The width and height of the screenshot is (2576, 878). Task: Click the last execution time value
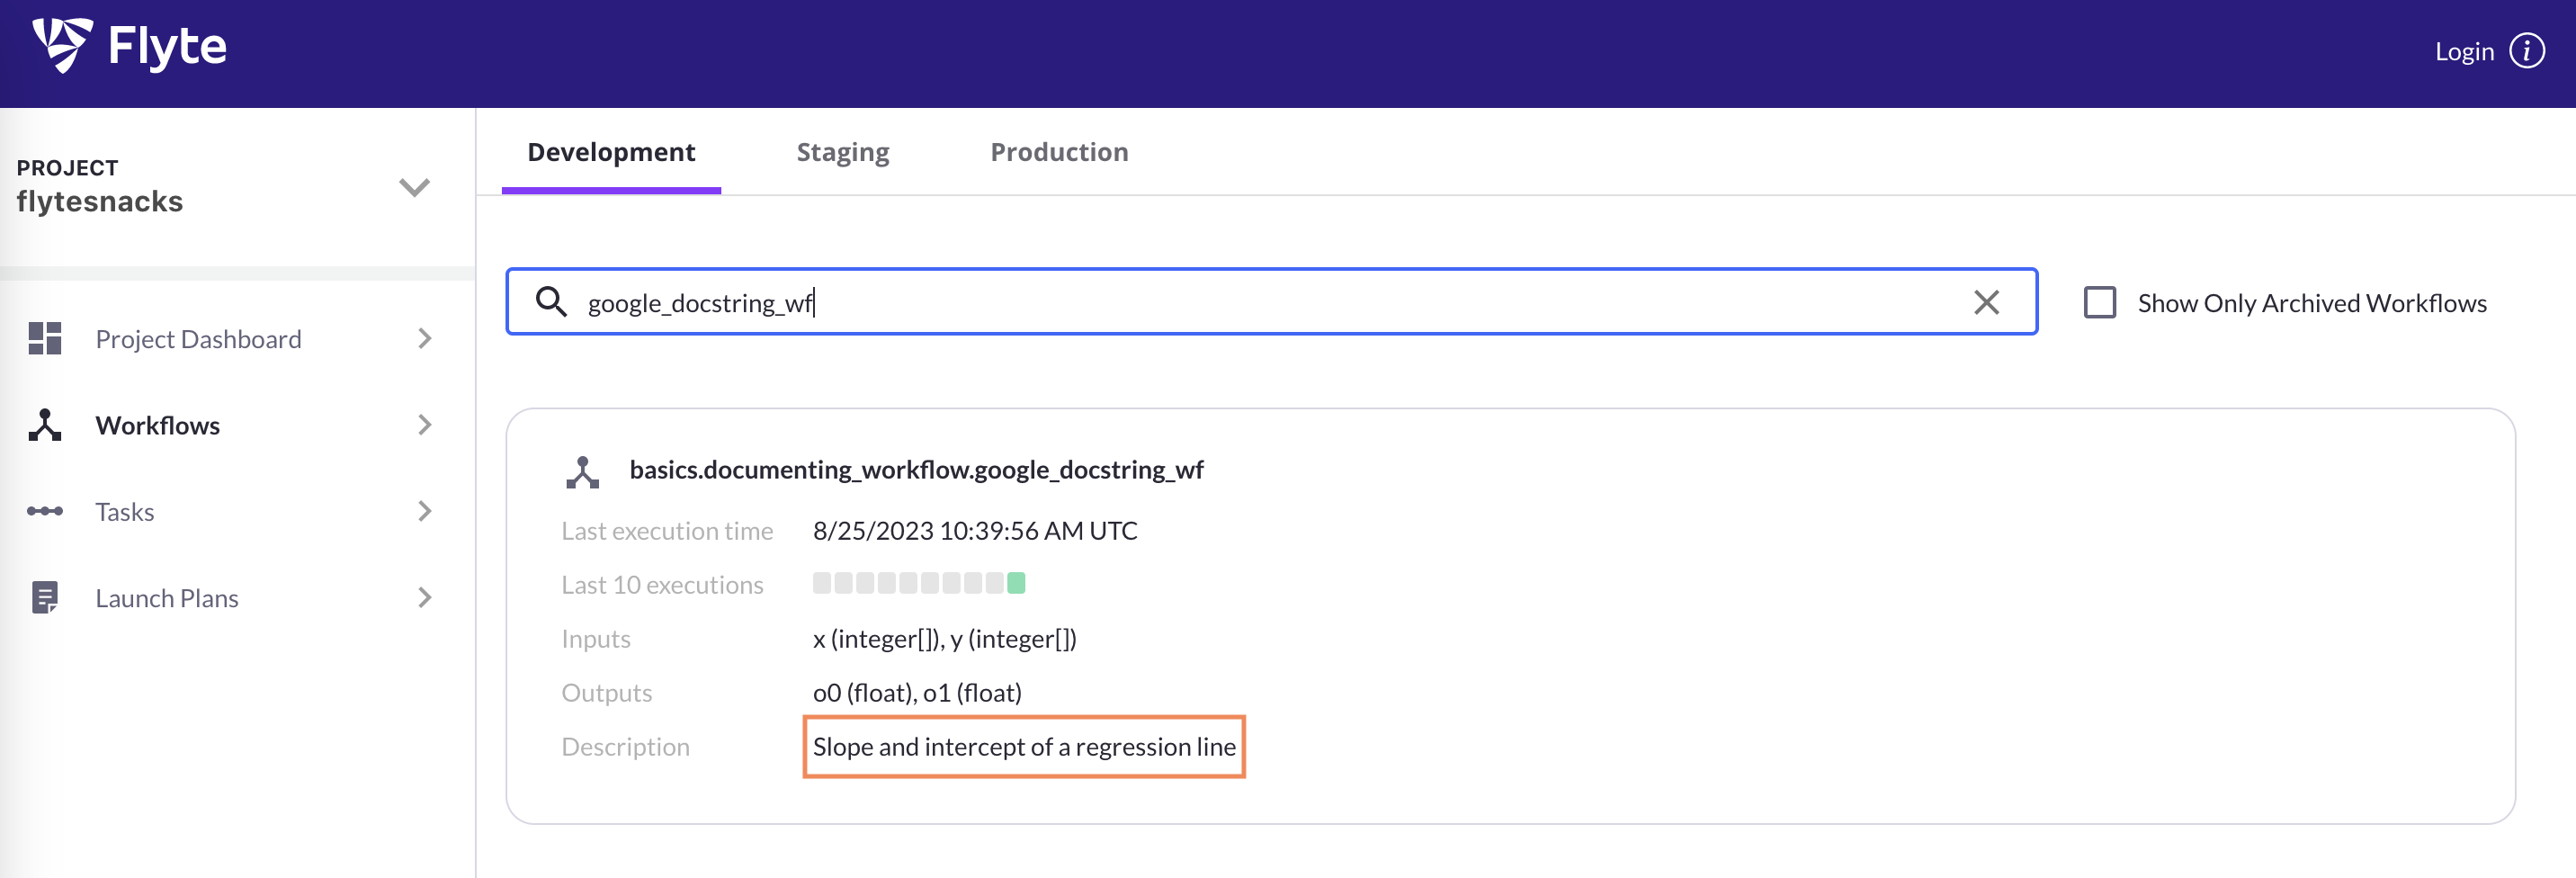click(975, 530)
